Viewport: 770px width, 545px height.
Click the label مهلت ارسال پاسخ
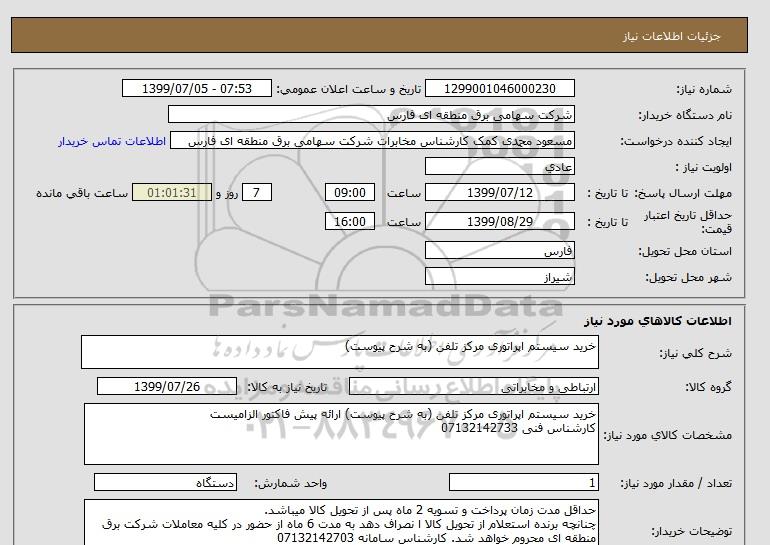point(683,193)
